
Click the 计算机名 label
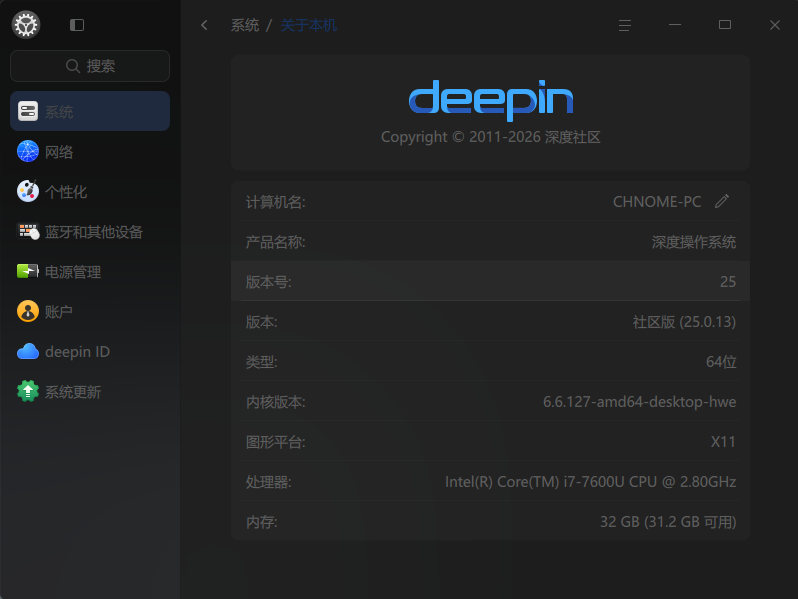click(x=275, y=202)
